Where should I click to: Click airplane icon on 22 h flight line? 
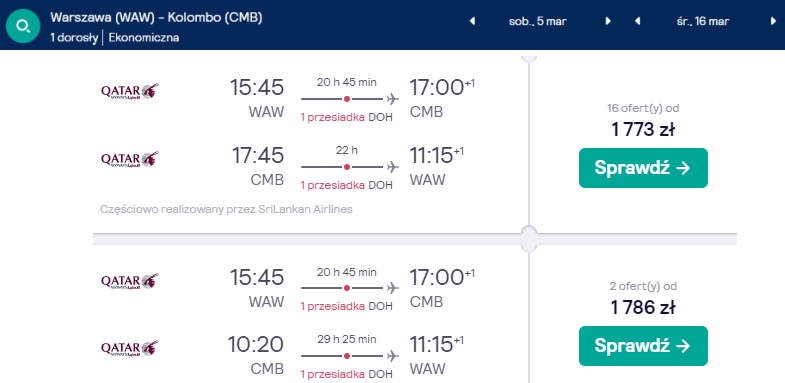tap(393, 167)
